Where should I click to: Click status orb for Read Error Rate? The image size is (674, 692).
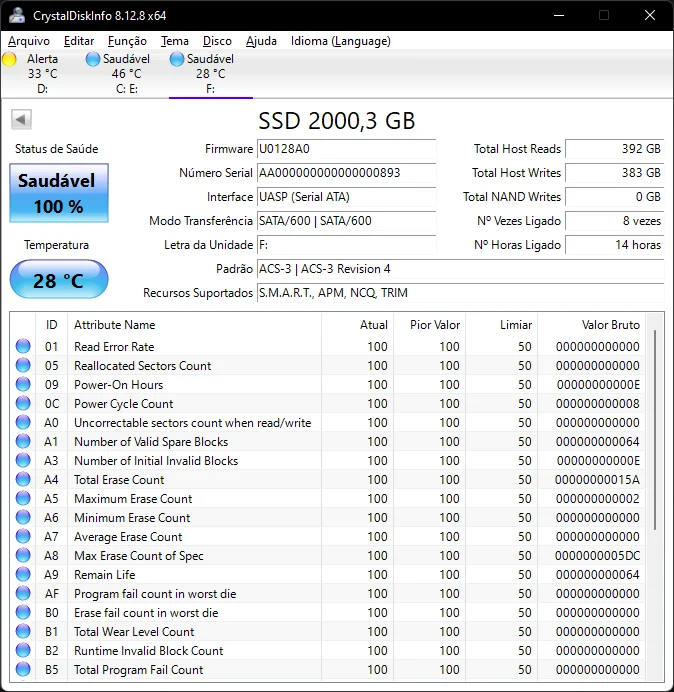coord(23,346)
